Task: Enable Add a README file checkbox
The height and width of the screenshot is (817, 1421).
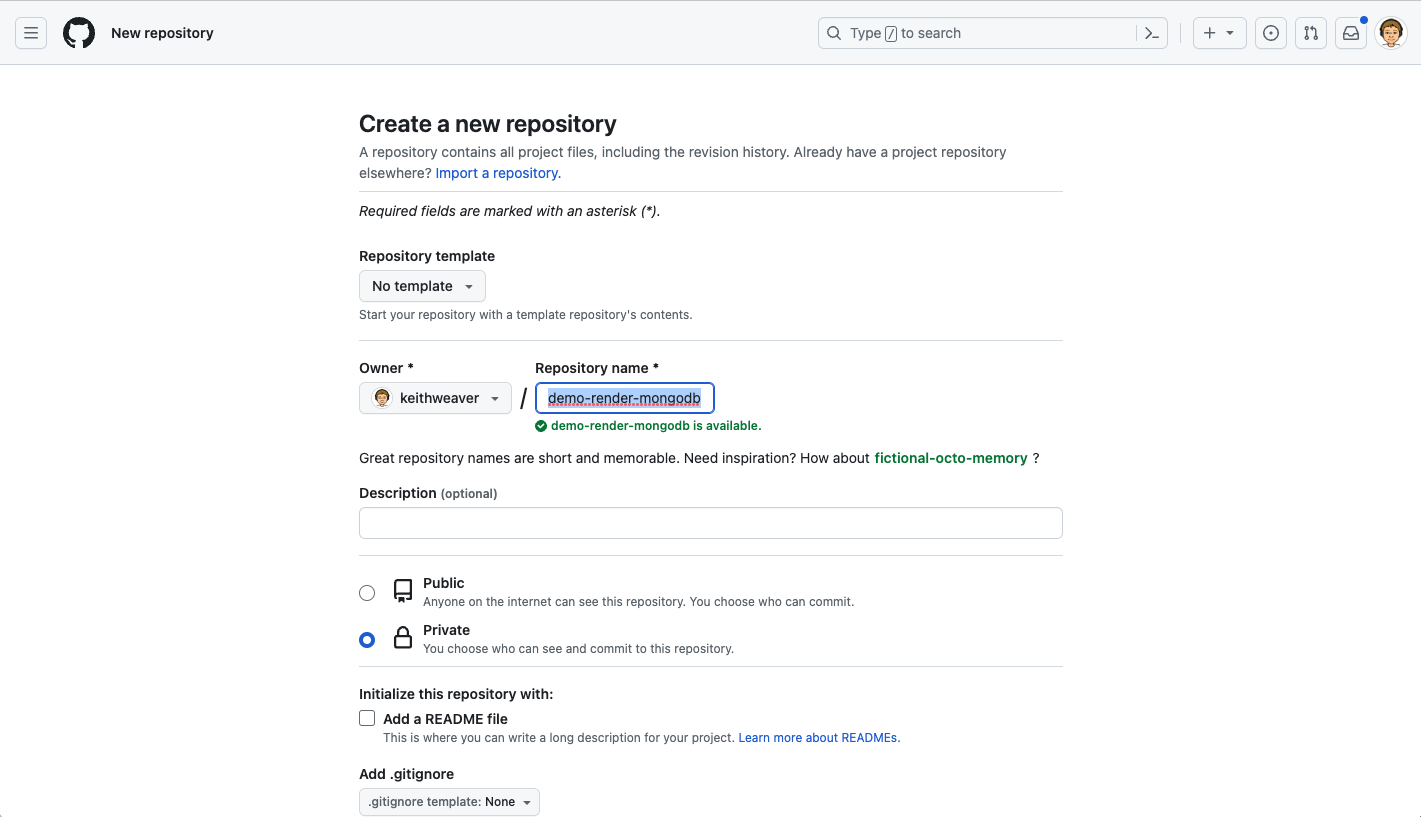Action: point(367,718)
